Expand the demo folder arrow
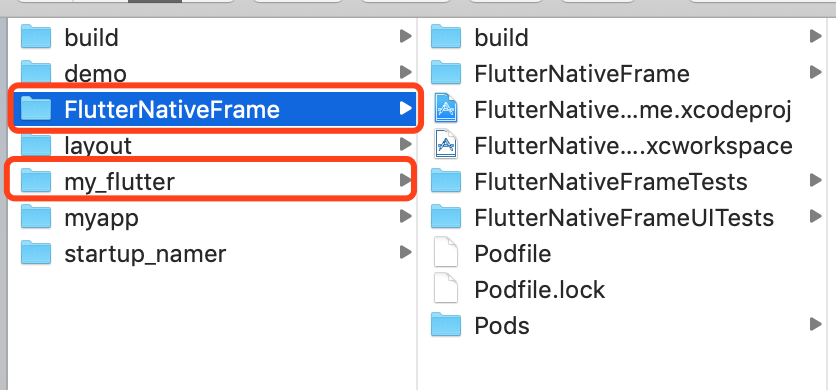836x390 pixels. click(406, 72)
